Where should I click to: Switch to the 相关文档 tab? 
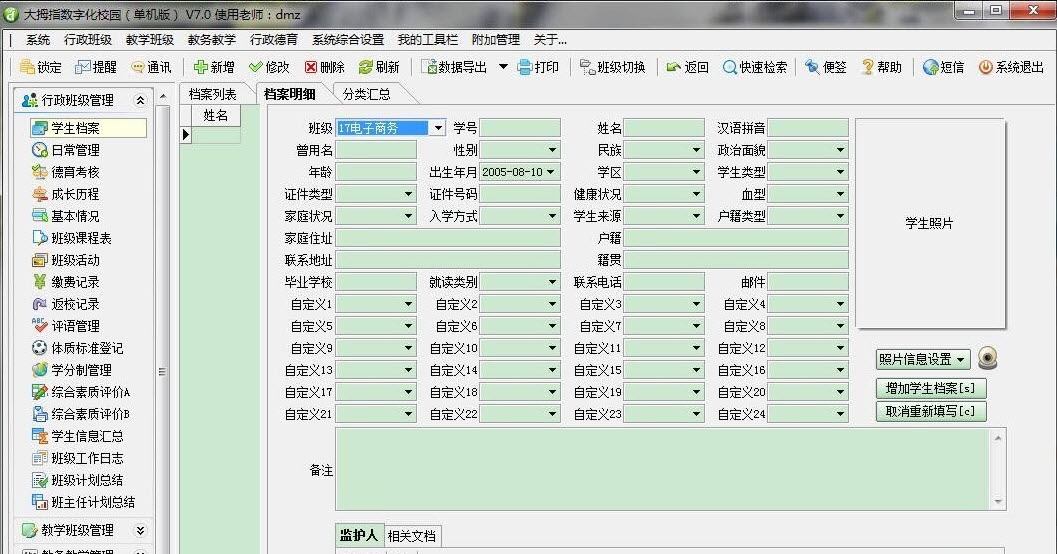(x=411, y=536)
